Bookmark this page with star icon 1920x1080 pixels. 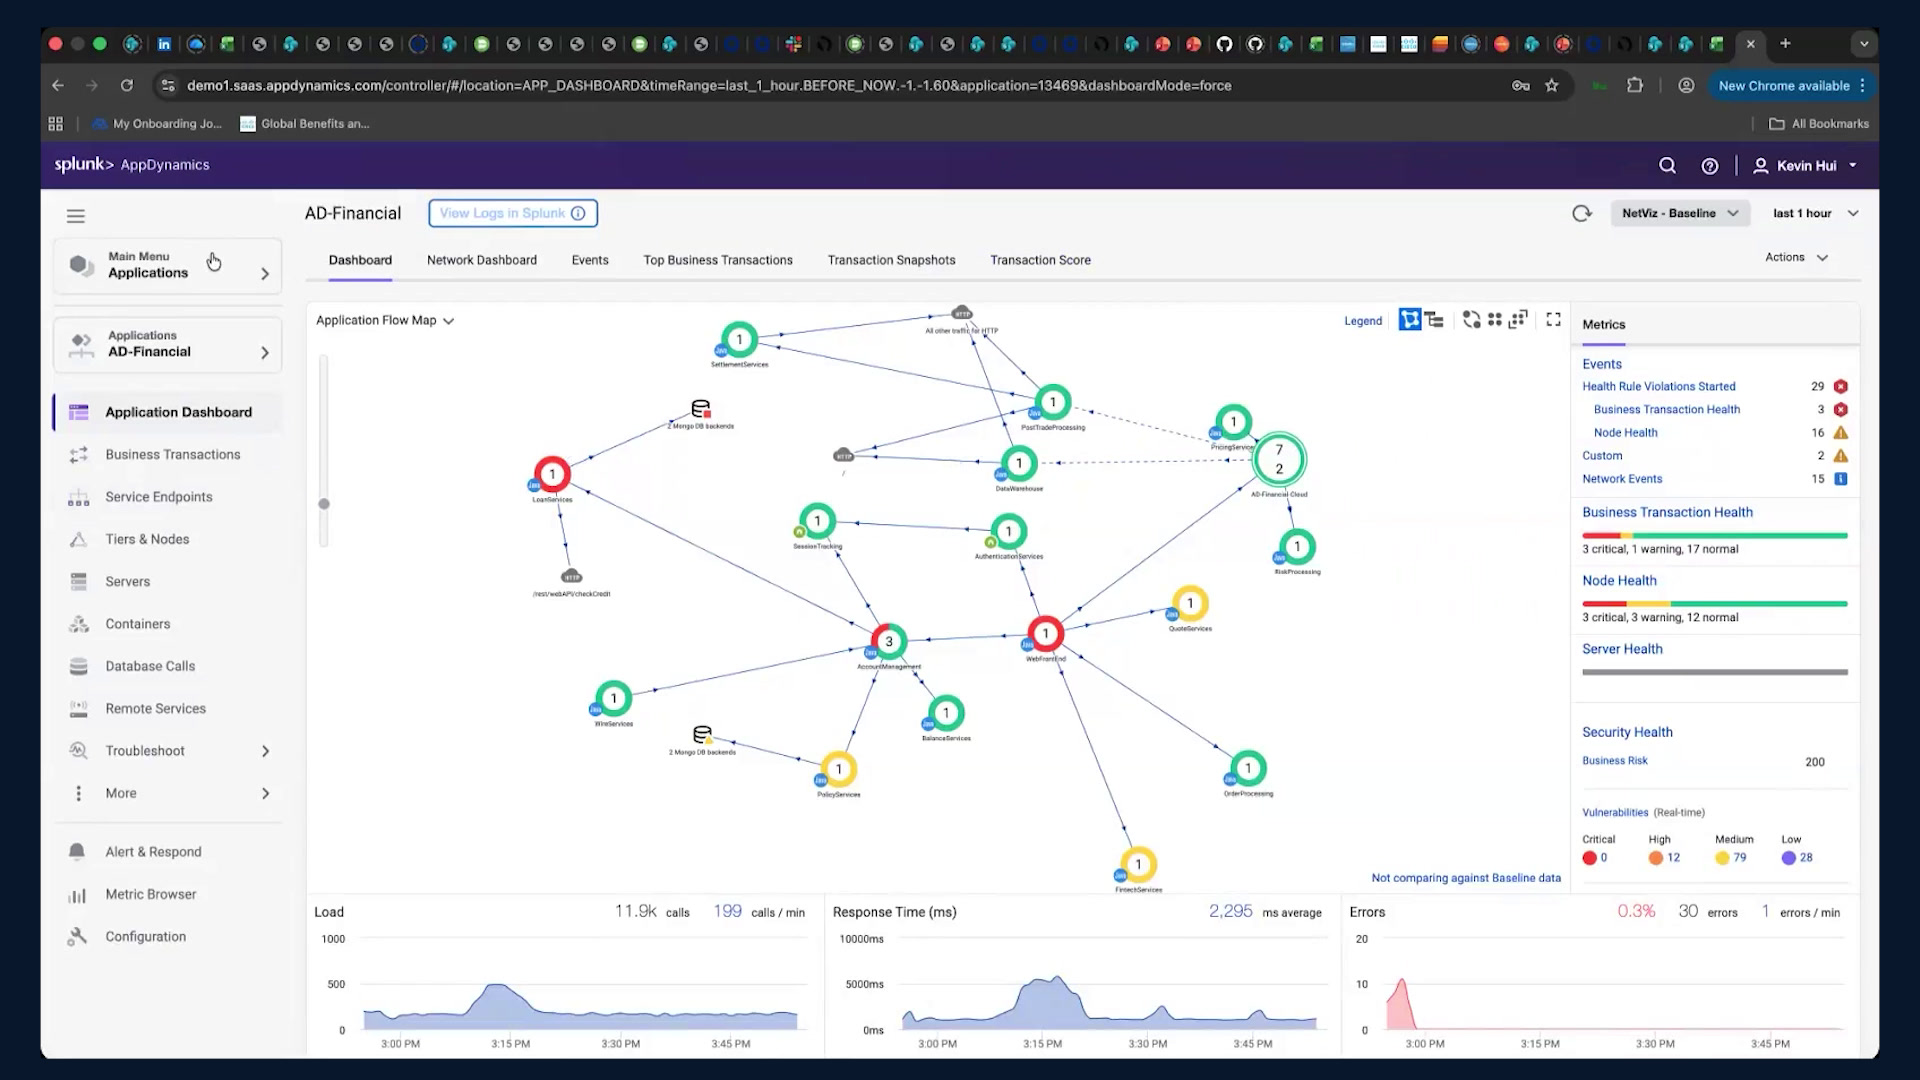[x=1551, y=86]
